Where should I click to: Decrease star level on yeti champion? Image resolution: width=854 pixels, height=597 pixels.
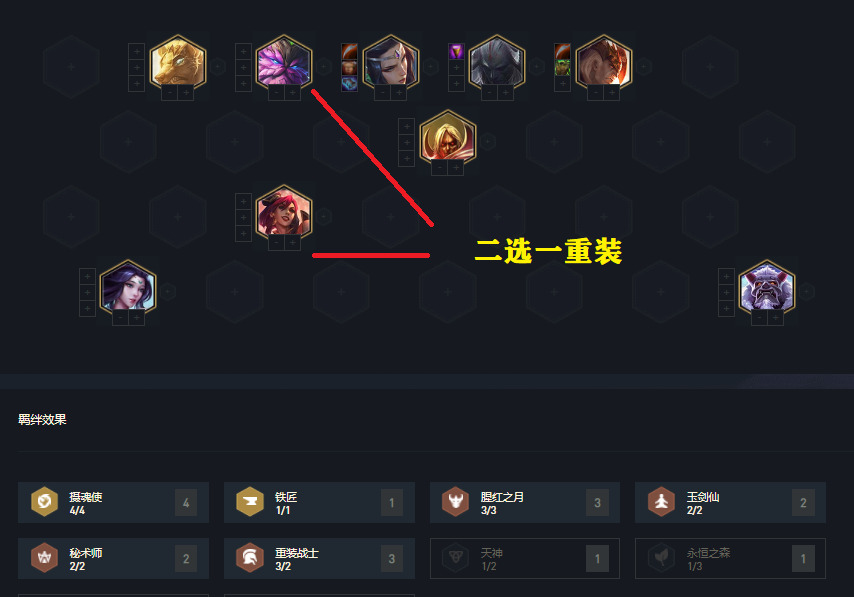click(x=759, y=318)
